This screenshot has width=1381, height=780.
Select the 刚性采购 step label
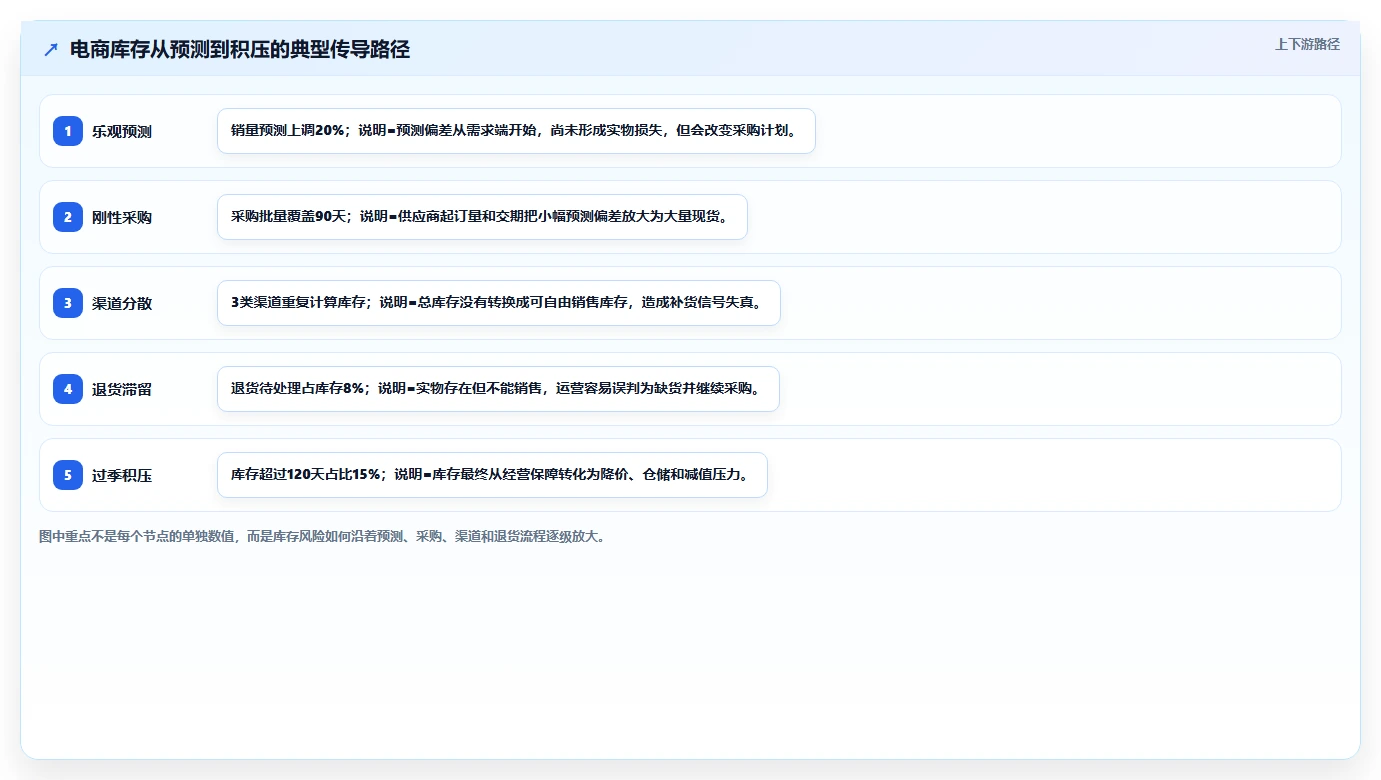tap(122, 217)
